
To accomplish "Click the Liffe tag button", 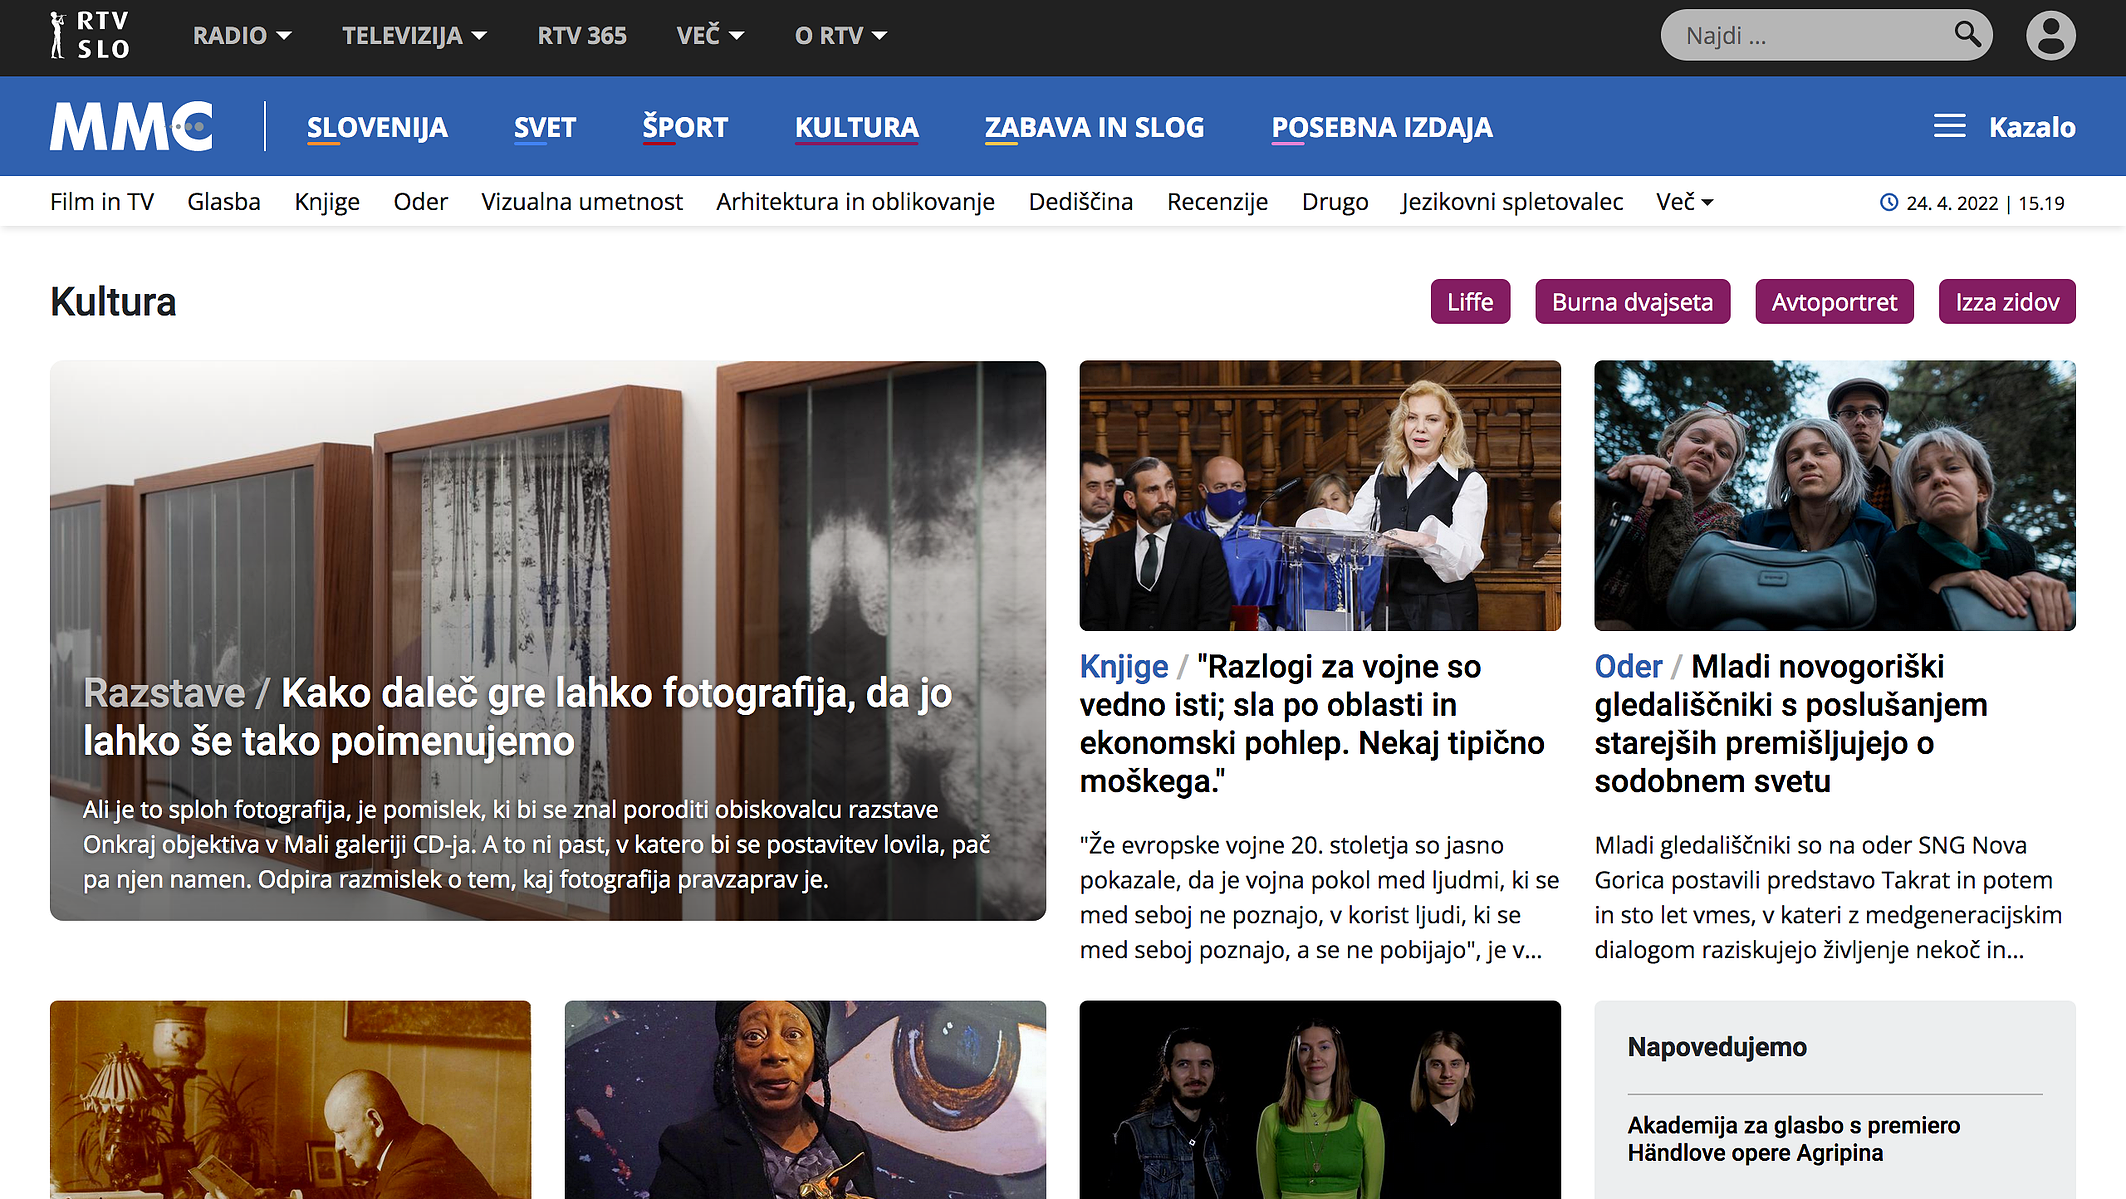I will tap(1470, 301).
